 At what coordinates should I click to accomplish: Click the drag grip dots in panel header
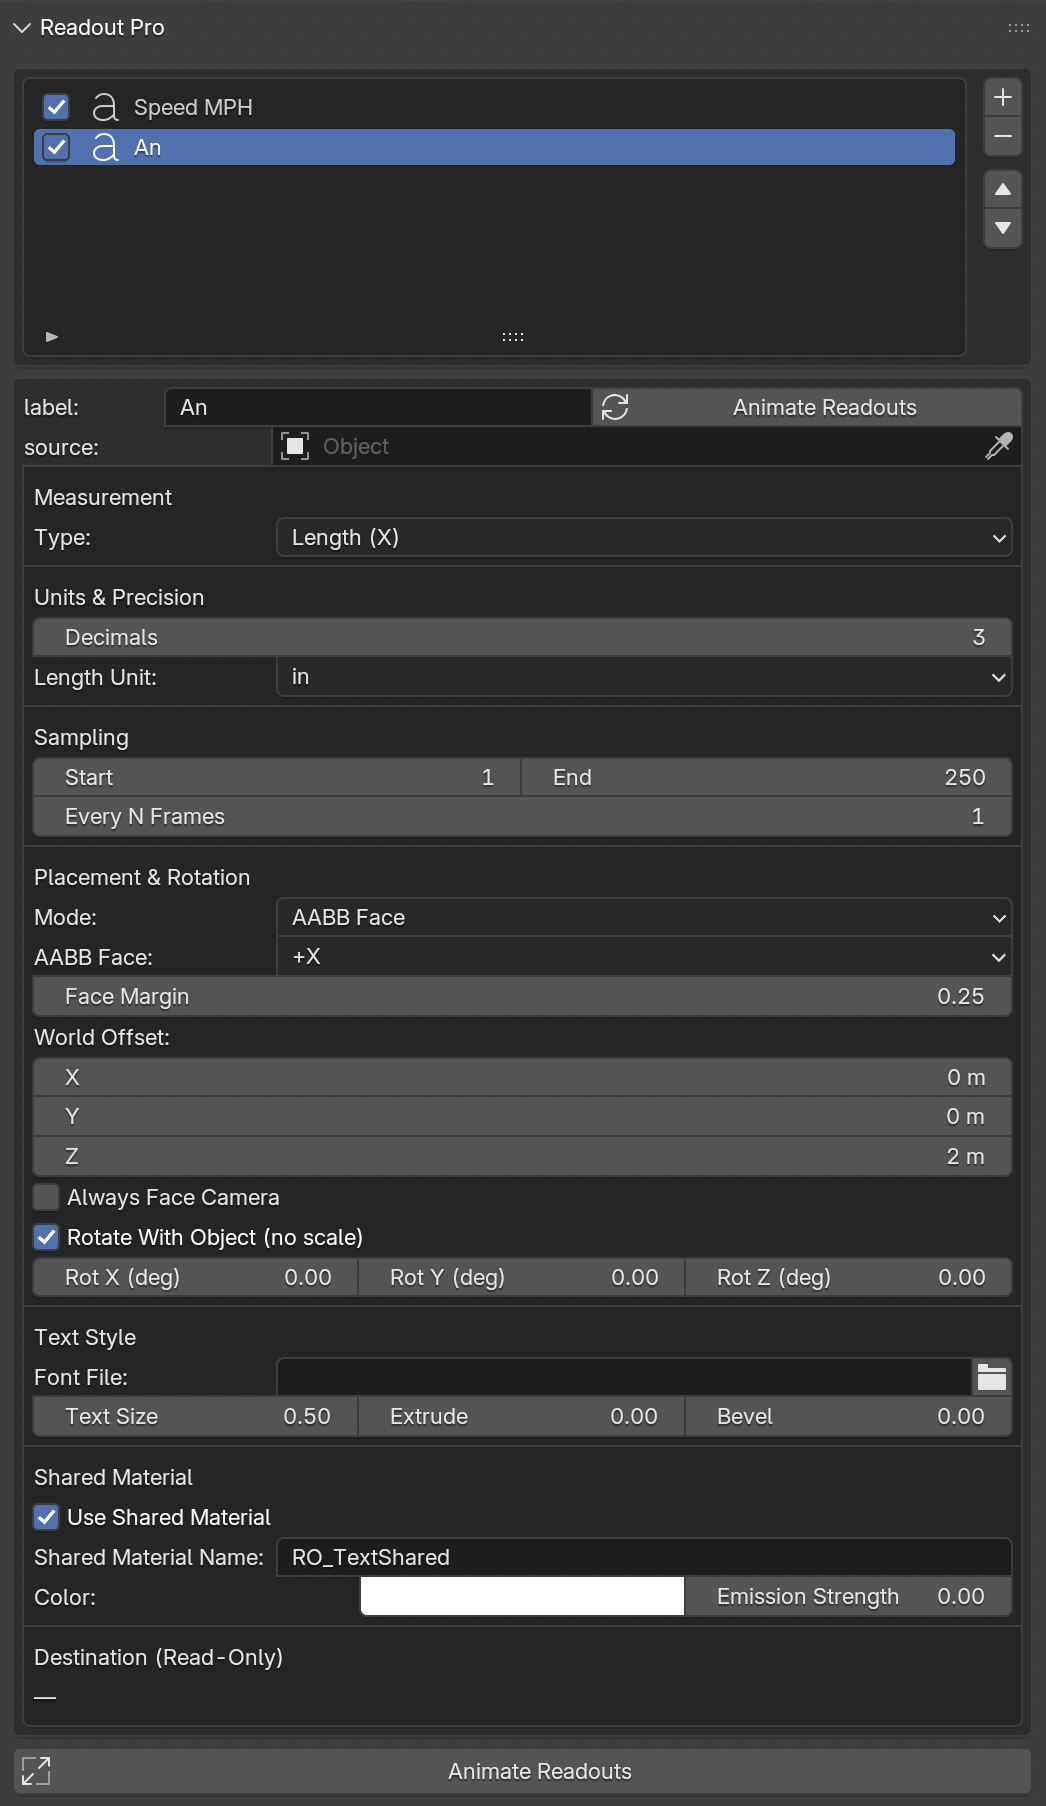(x=1018, y=28)
